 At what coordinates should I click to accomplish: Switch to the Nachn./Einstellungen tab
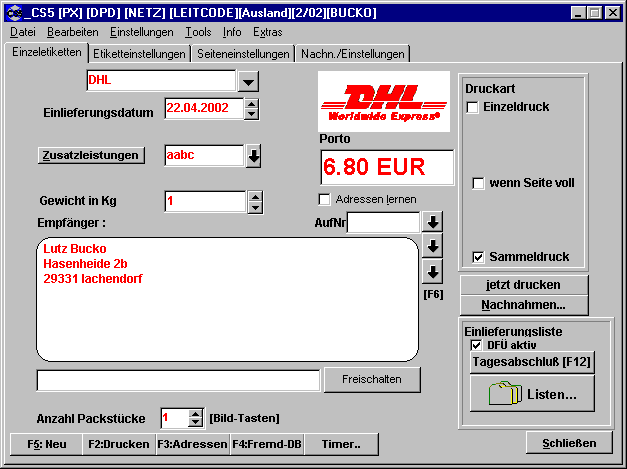pos(353,54)
